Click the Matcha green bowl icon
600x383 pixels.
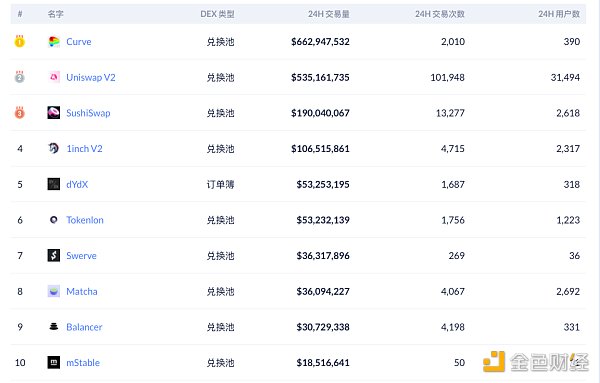point(54,291)
